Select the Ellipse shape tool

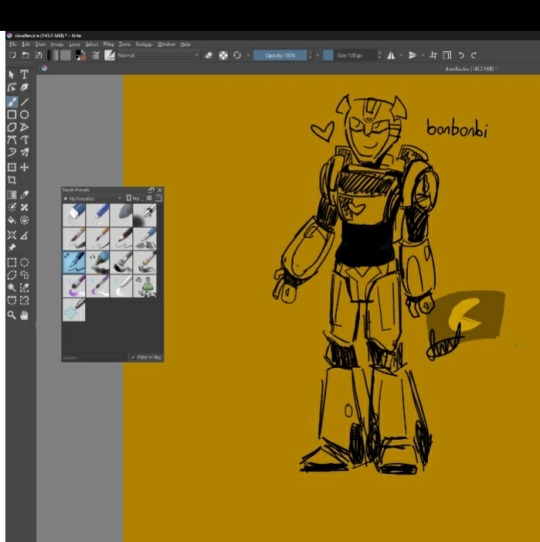24,114
